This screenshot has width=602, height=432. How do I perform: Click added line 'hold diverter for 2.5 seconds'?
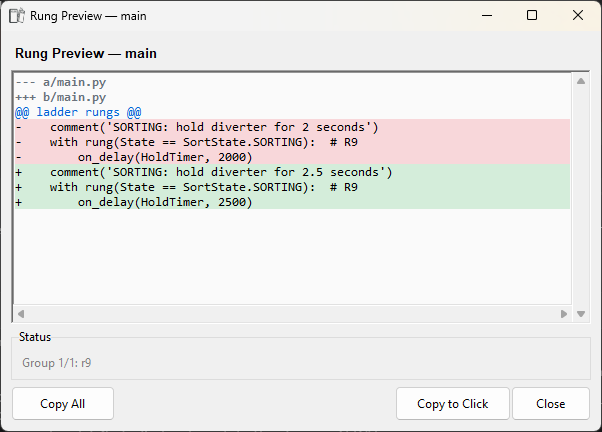click(x=292, y=172)
